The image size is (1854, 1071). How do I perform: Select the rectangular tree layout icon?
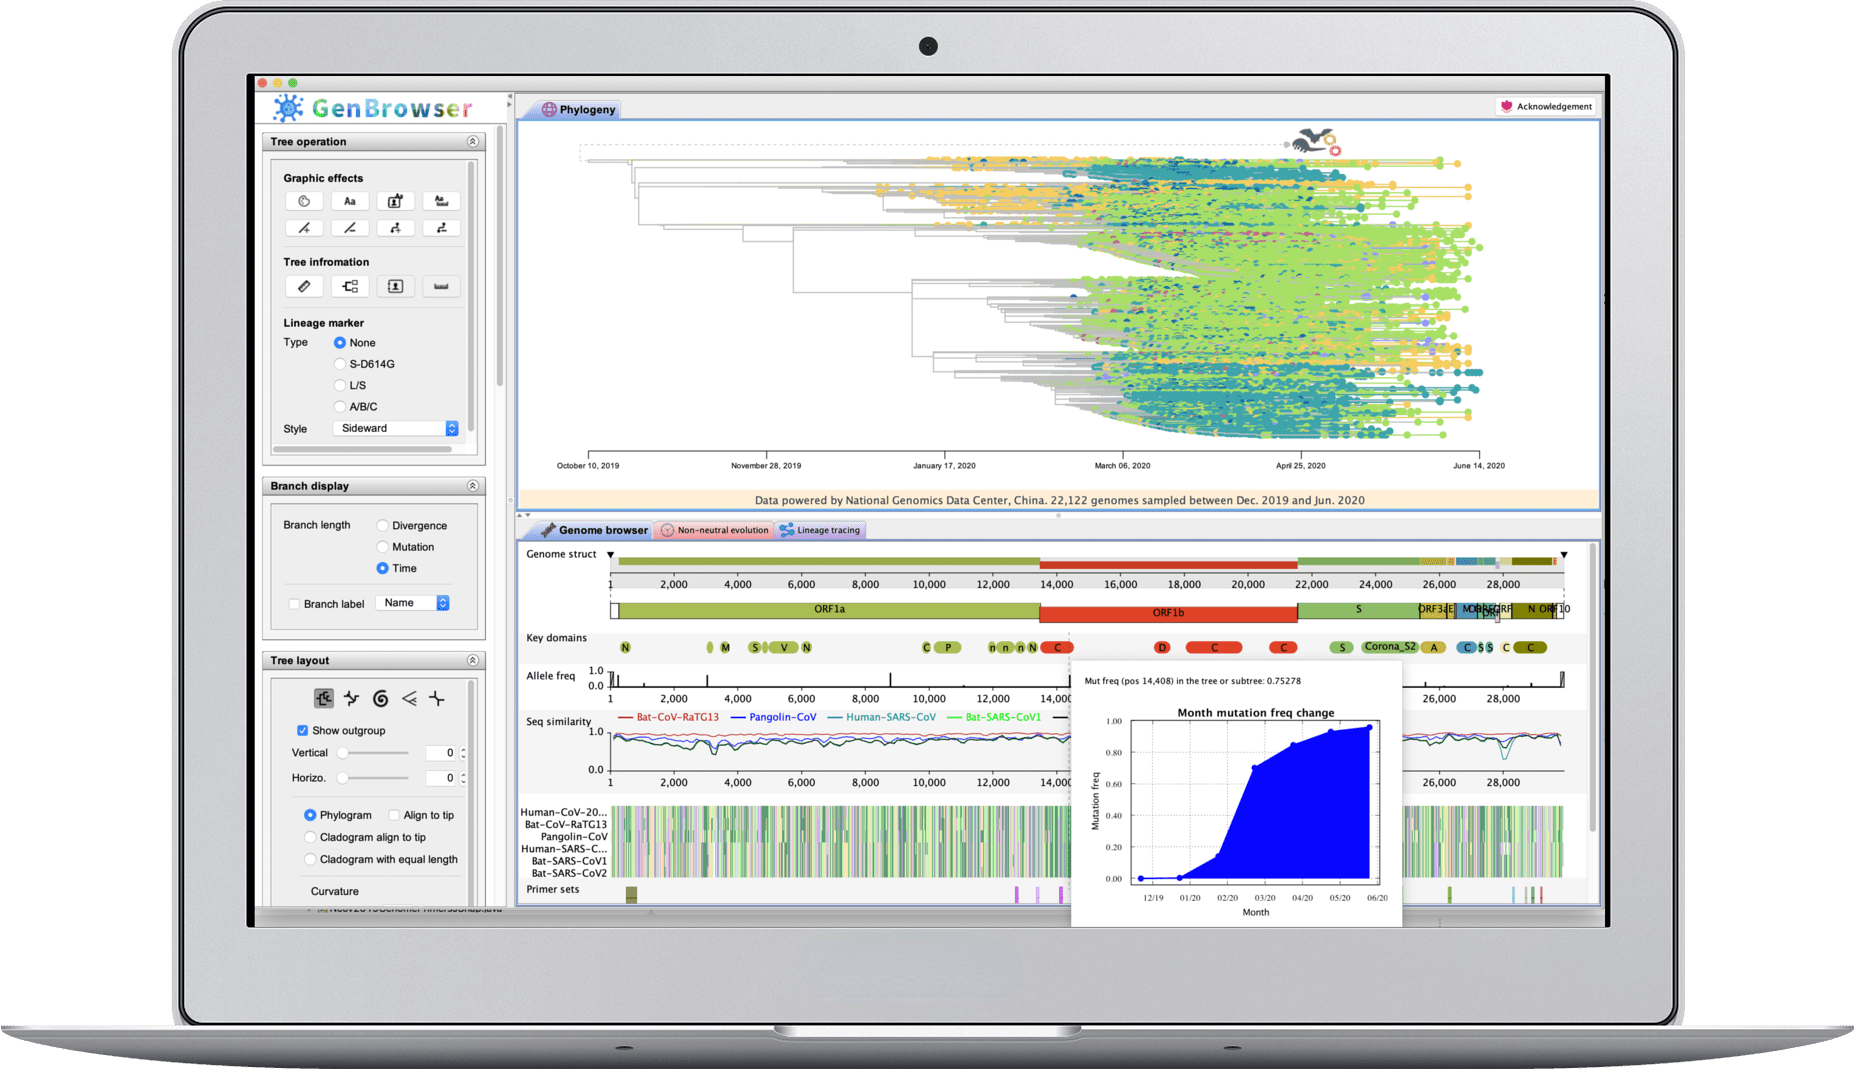pos(323,698)
